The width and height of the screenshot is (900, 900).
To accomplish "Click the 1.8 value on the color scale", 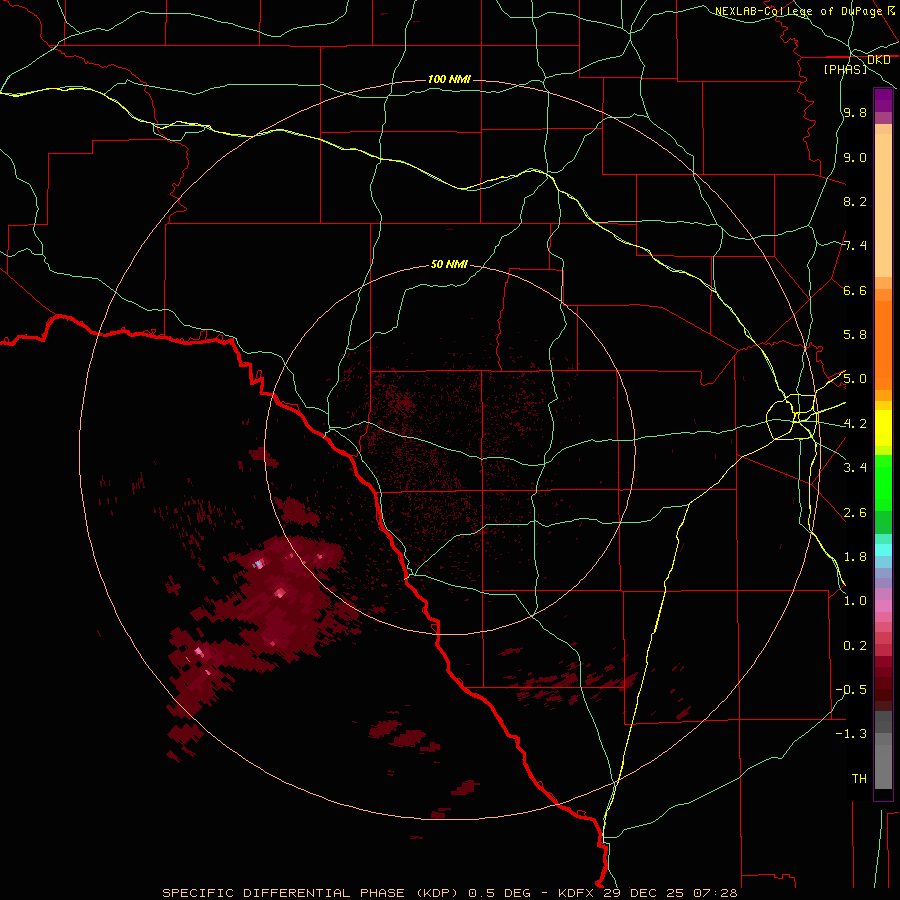I will tap(855, 557).
